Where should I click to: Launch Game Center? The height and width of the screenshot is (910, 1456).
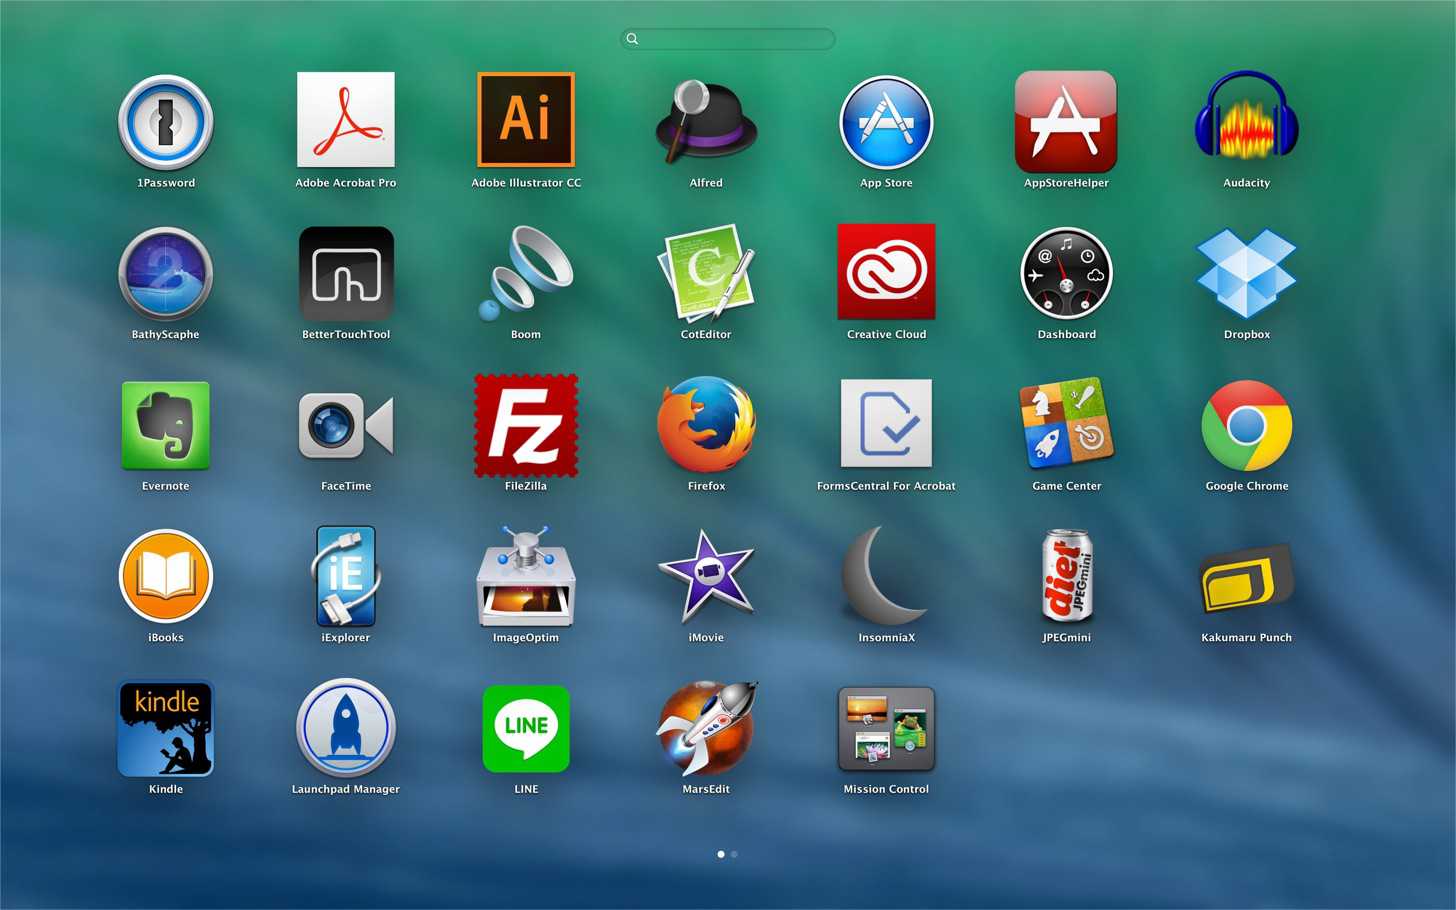[1066, 424]
